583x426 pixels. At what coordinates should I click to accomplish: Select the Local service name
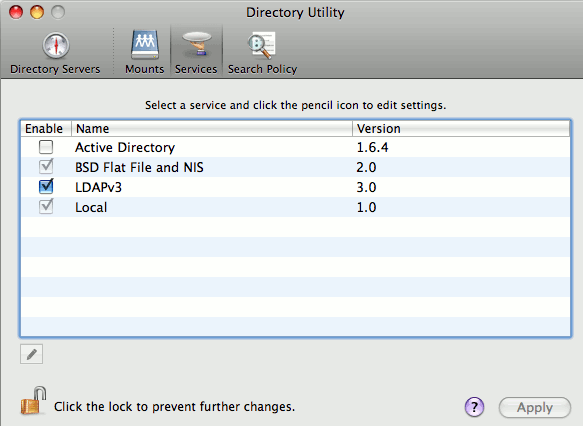91,207
